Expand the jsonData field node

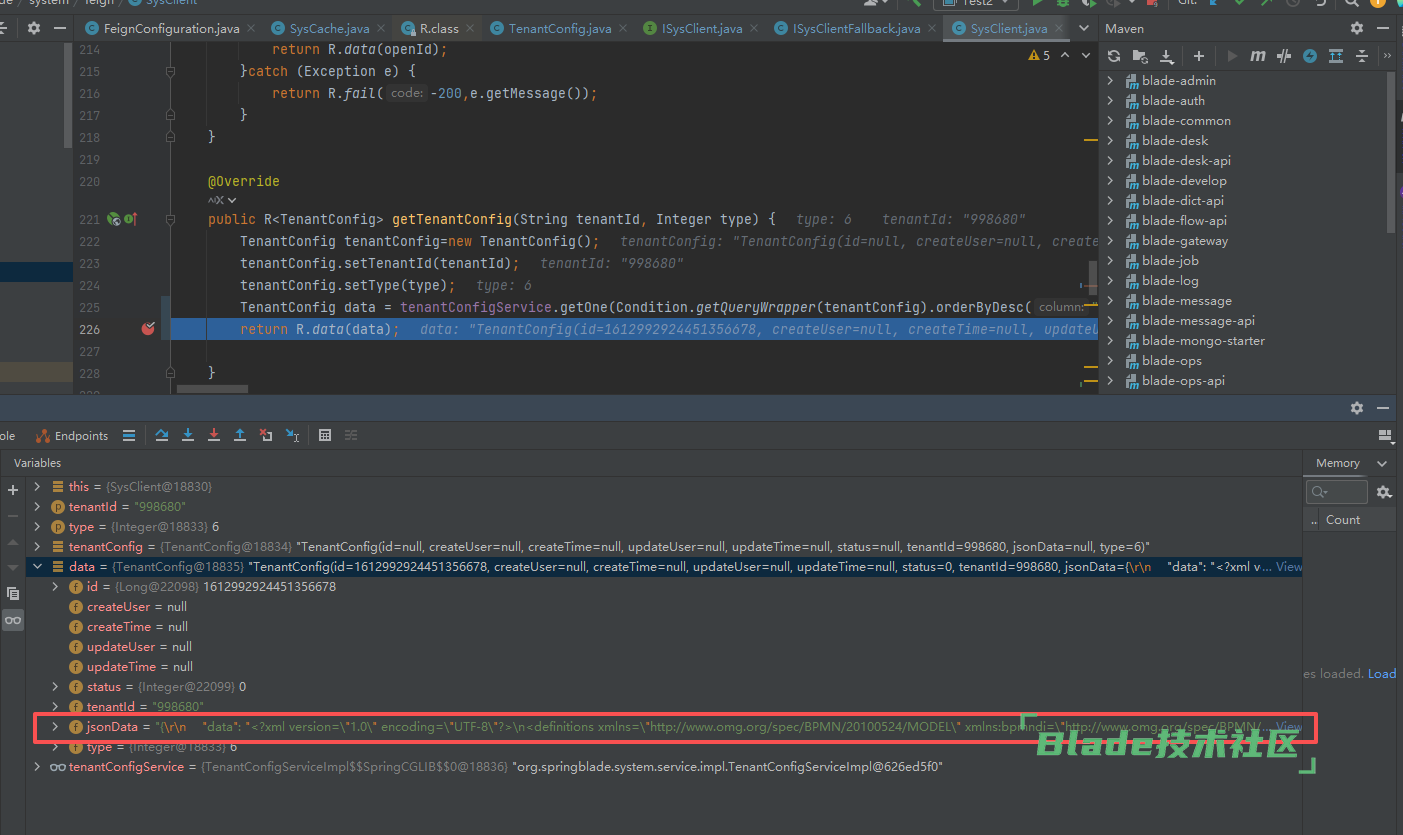(x=56, y=727)
